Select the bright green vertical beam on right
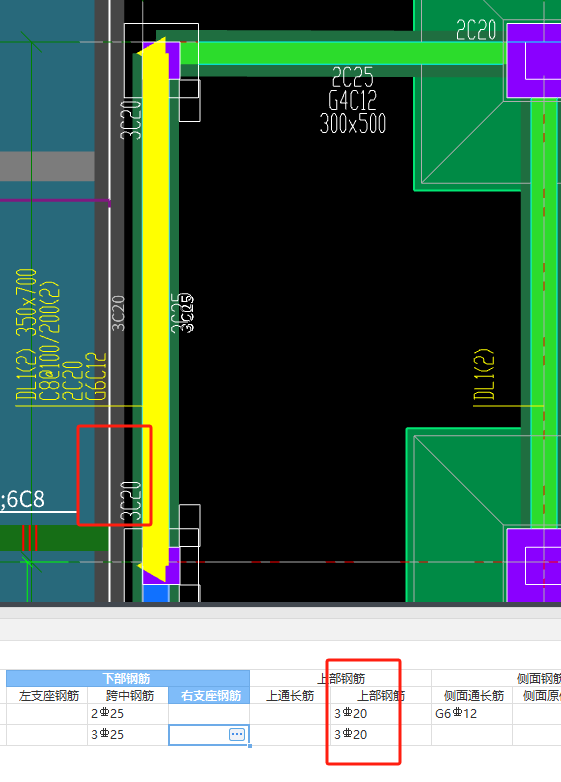The width and height of the screenshot is (561, 782). [x=544, y=313]
